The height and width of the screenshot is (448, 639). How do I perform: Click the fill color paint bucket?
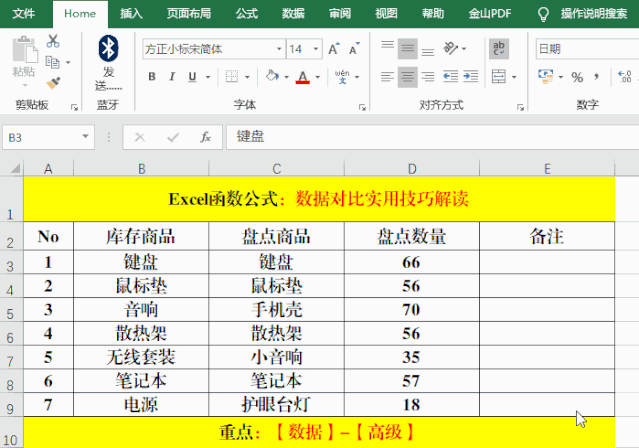coord(273,77)
